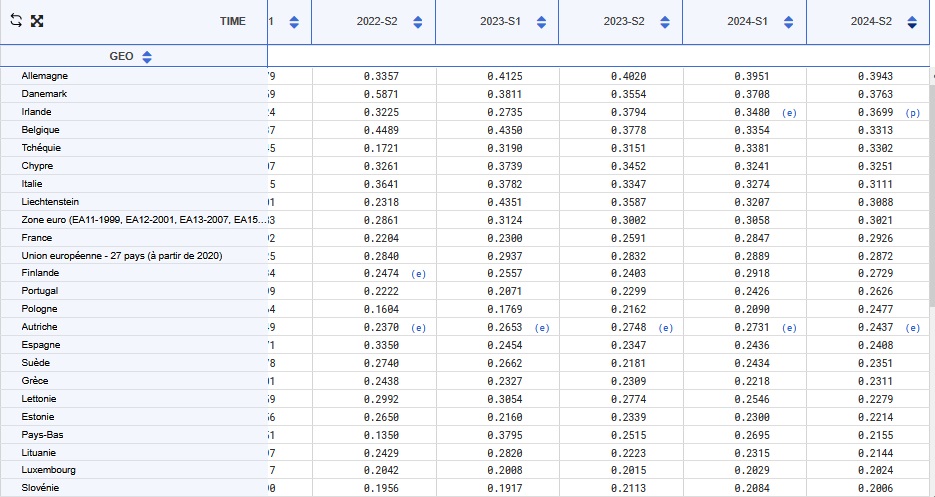The height and width of the screenshot is (497, 935).
Task: Click Zone euro 2024-S1 value 0.3058
Action: [x=752, y=220]
